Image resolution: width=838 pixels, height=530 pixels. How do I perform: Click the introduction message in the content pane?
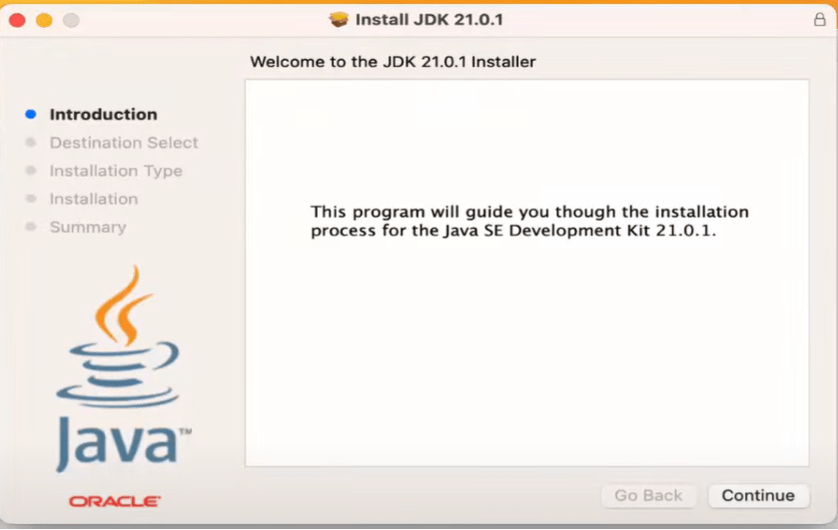pos(529,221)
